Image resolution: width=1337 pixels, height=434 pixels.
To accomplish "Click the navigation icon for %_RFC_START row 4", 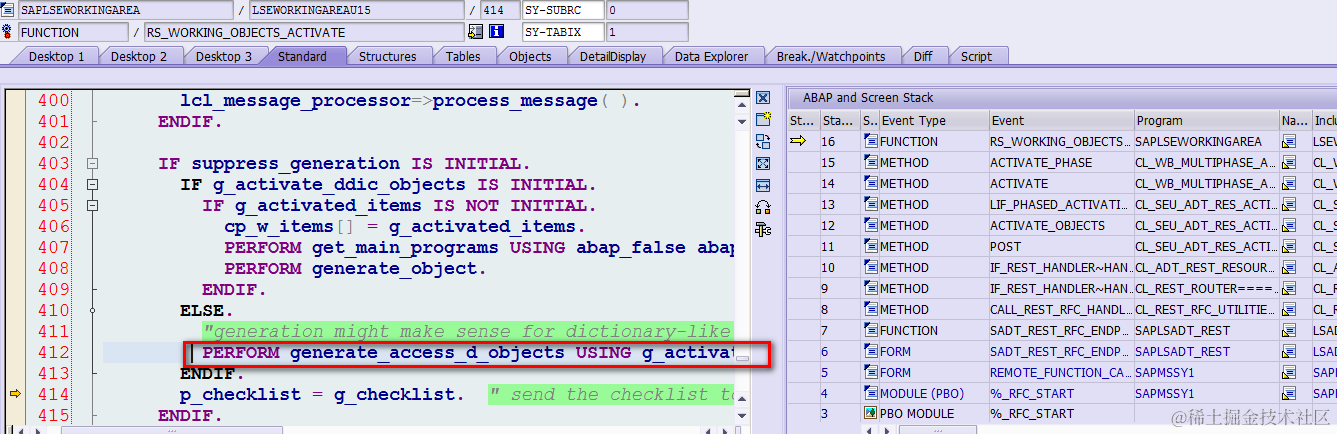I will (1289, 393).
